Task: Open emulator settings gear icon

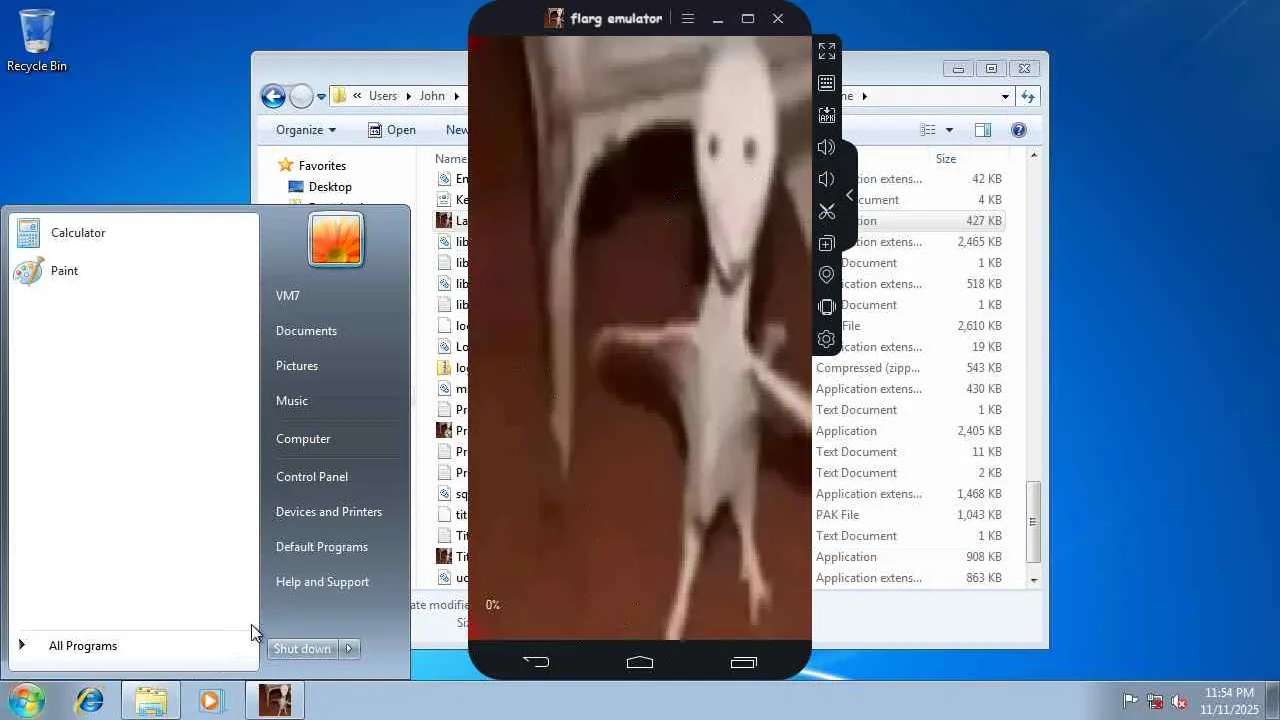Action: coord(826,339)
